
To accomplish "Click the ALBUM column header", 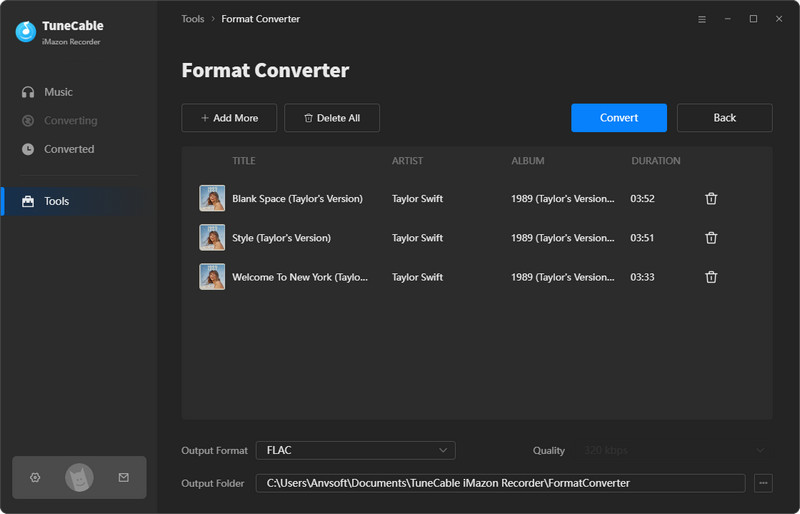I will pyautogui.click(x=528, y=161).
